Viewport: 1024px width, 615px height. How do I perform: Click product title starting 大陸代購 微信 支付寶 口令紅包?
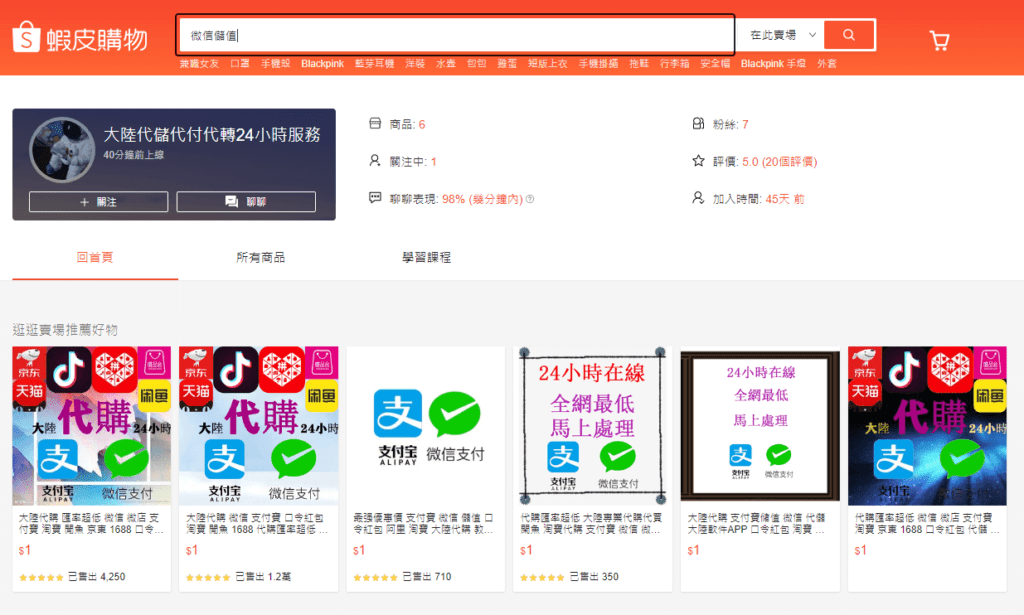(x=257, y=523)
